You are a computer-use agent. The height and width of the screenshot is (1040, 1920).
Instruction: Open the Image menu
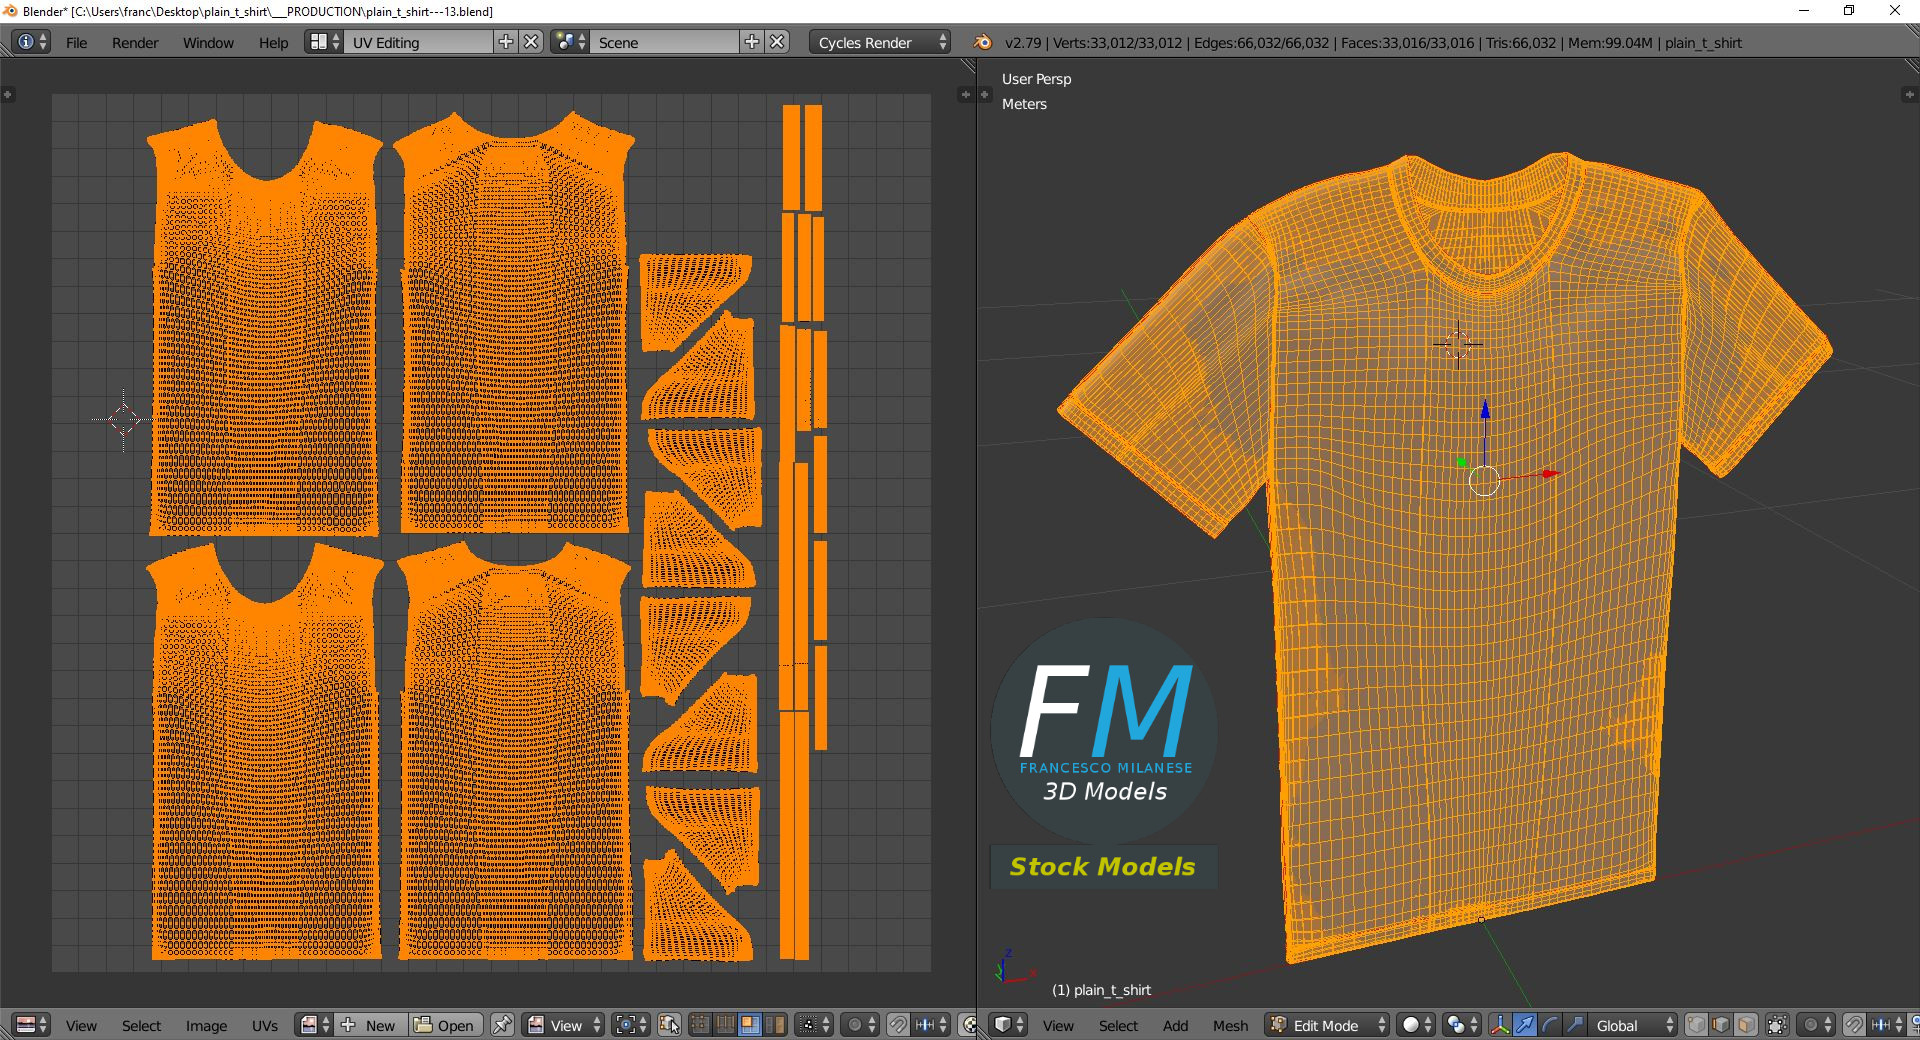tap(206, 1026)
